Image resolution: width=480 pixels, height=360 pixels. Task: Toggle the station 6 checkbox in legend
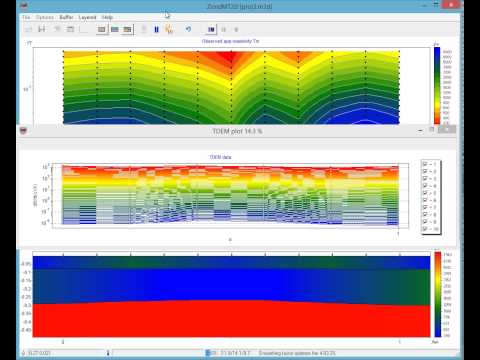pyautogui.click(x=425, y=200)
